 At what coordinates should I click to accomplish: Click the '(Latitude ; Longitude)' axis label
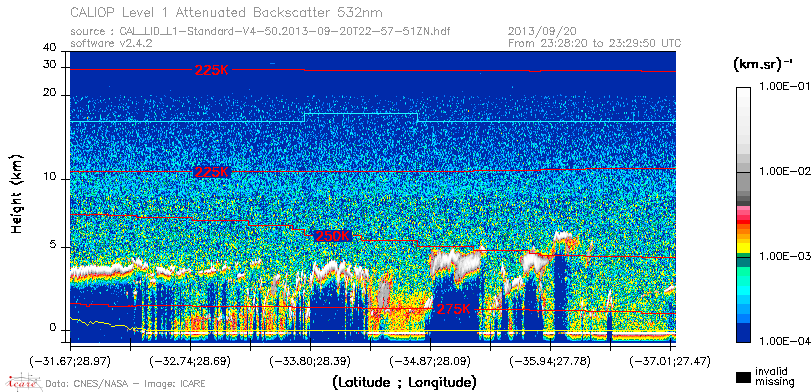tap(404, 383)
